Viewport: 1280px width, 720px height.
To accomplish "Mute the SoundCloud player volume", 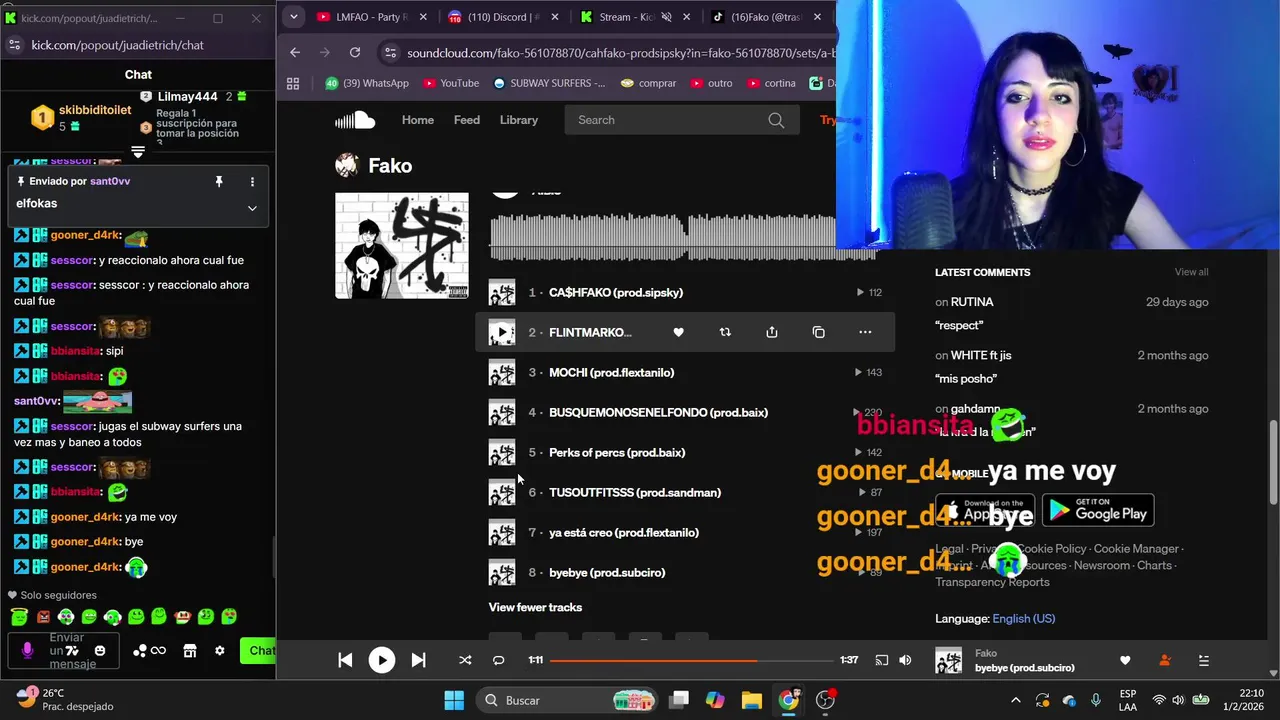I will click(905, 660).
